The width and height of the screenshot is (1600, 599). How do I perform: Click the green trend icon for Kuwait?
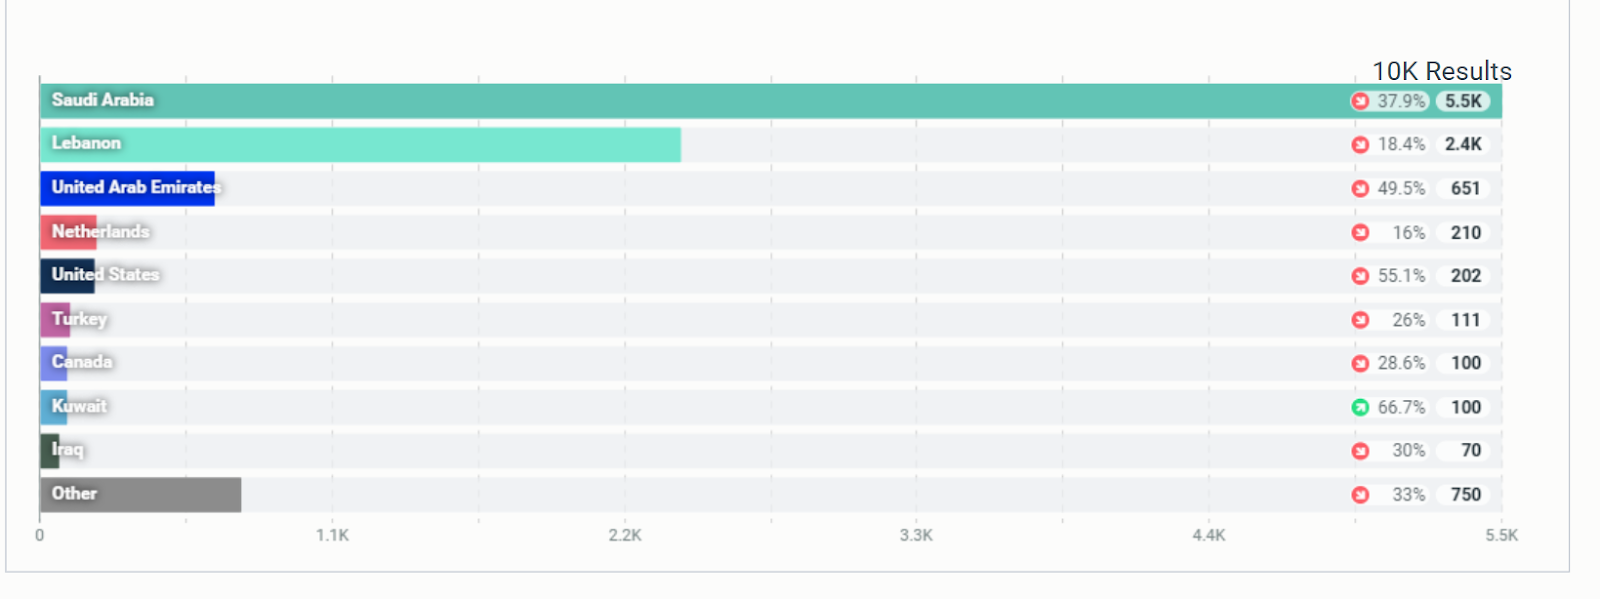click(x=1360, y=407)
